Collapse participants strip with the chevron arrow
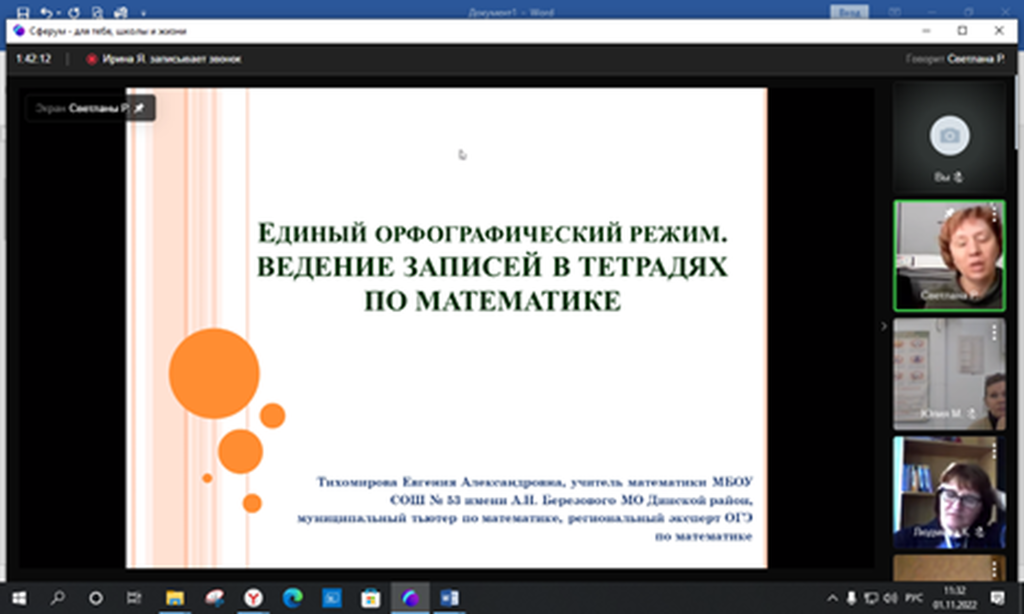Screen dimensions: 1024x614 pos(884,326)
